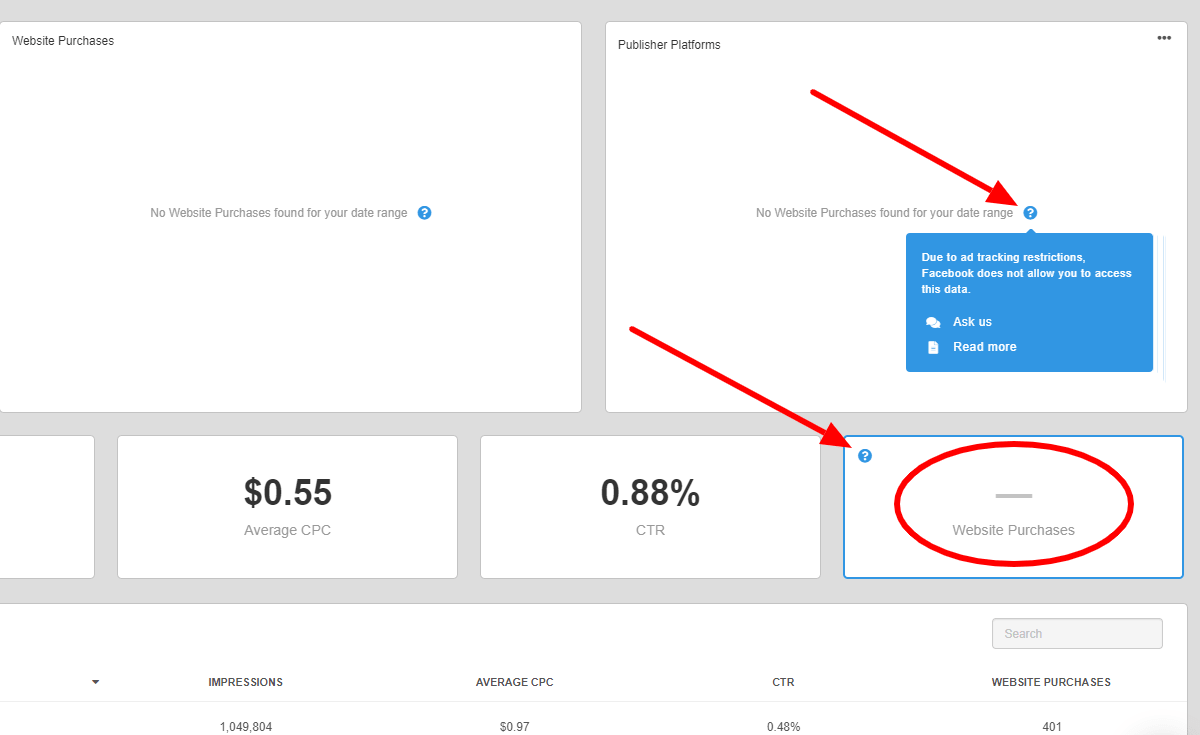Click the $0.97 average CPC cell
The width and height of the screenshot is (1200, 735).
[514, 727]
